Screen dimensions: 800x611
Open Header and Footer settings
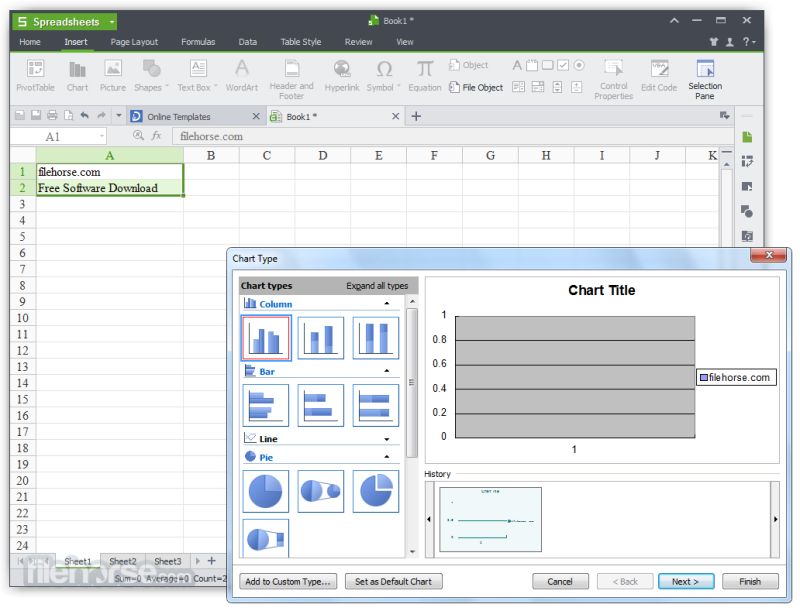pos(291,80)
